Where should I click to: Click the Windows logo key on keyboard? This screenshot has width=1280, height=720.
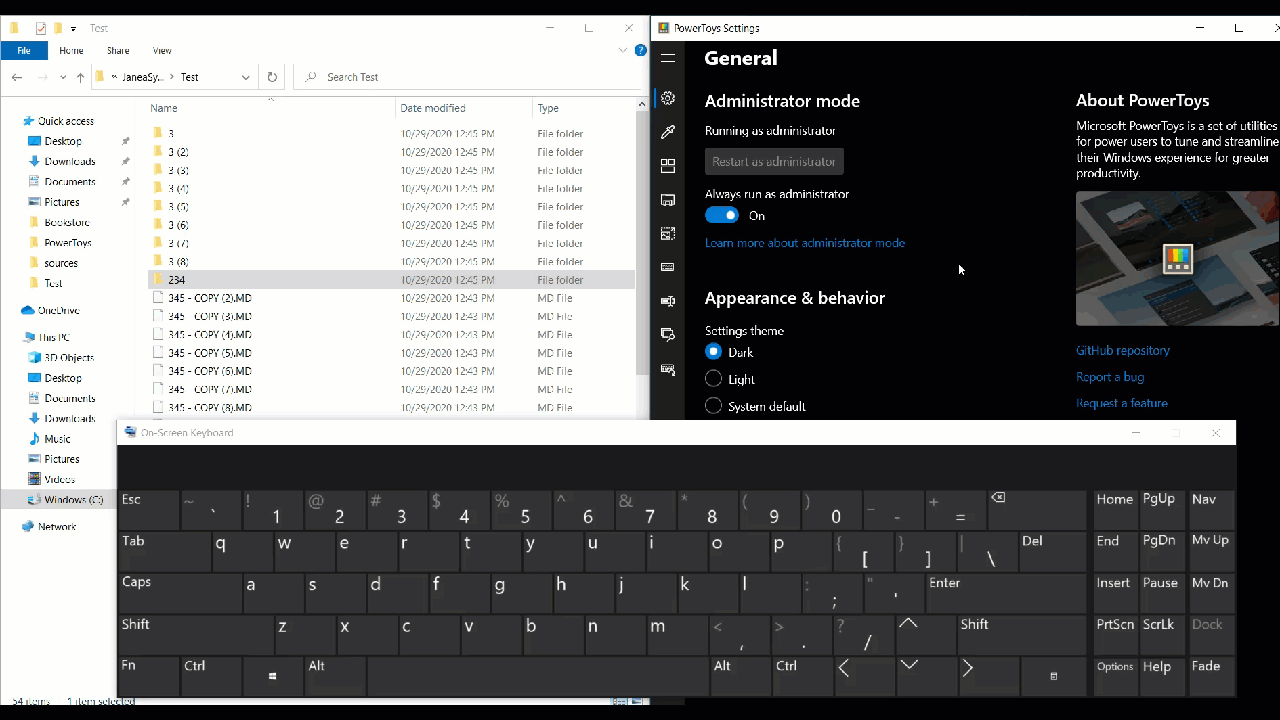pyautogui.click(x=273, y=676)
